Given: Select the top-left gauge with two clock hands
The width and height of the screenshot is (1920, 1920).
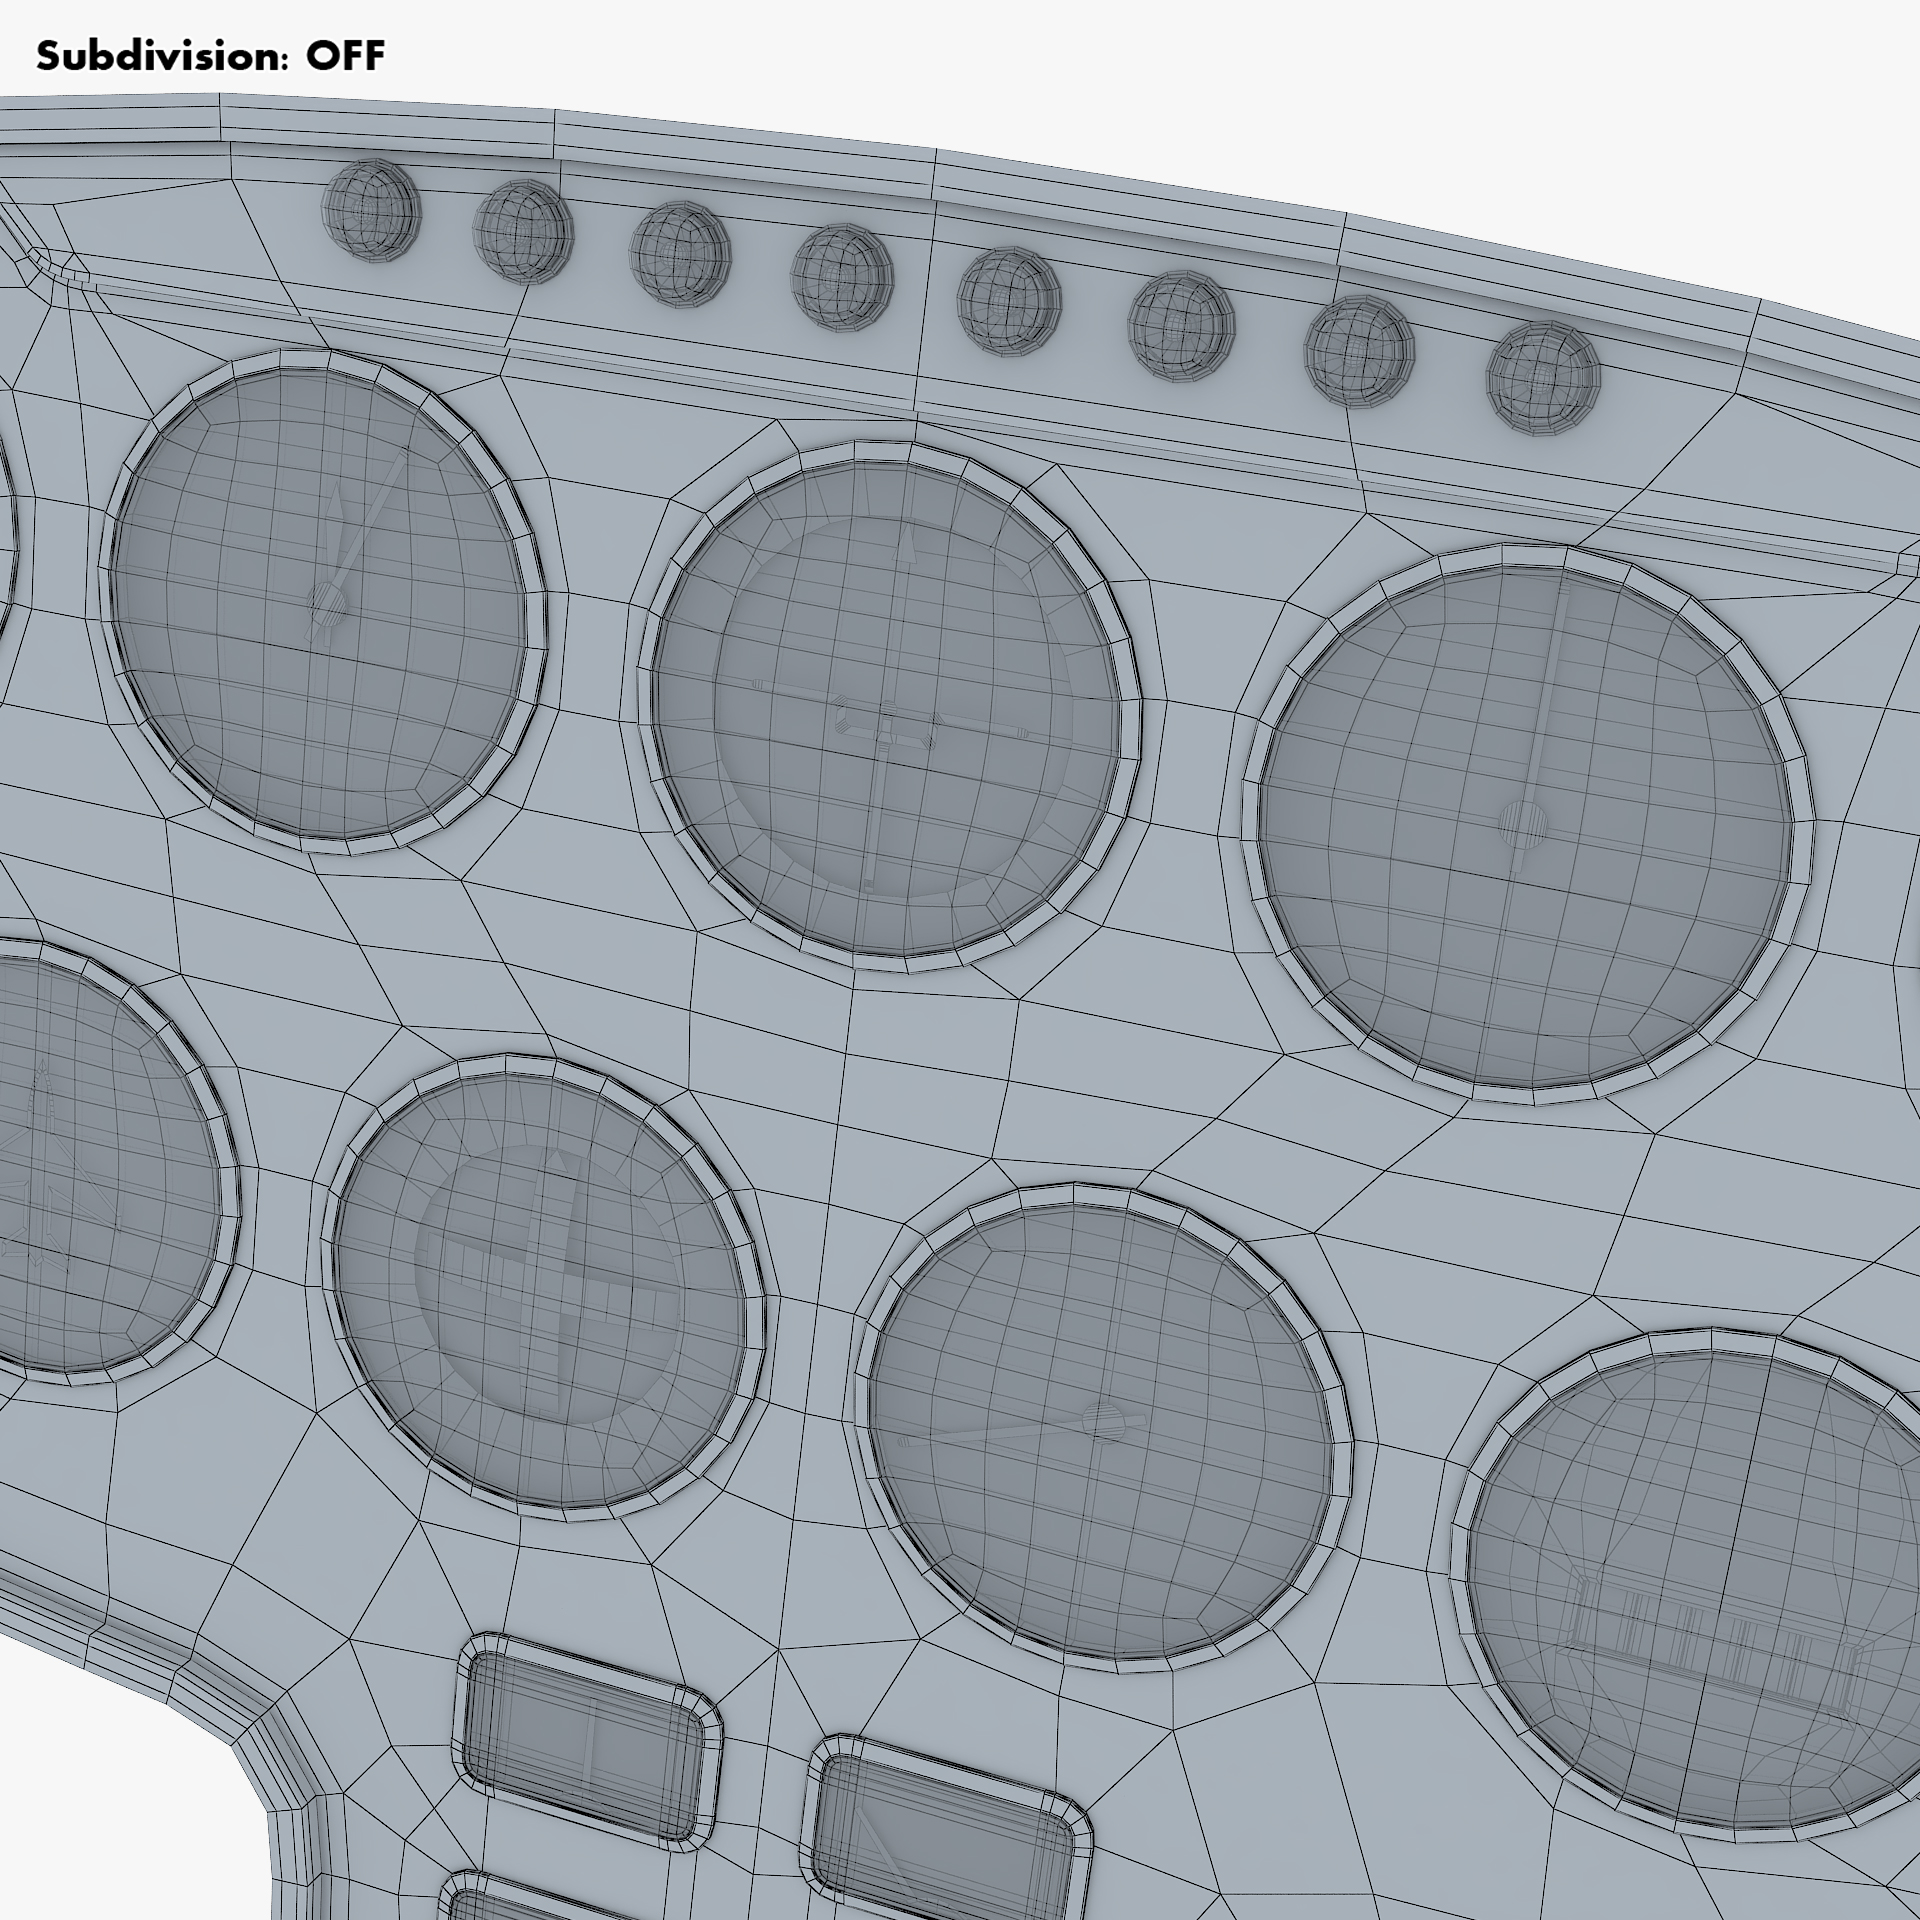Looking at the screenshot, I should 322,604.
